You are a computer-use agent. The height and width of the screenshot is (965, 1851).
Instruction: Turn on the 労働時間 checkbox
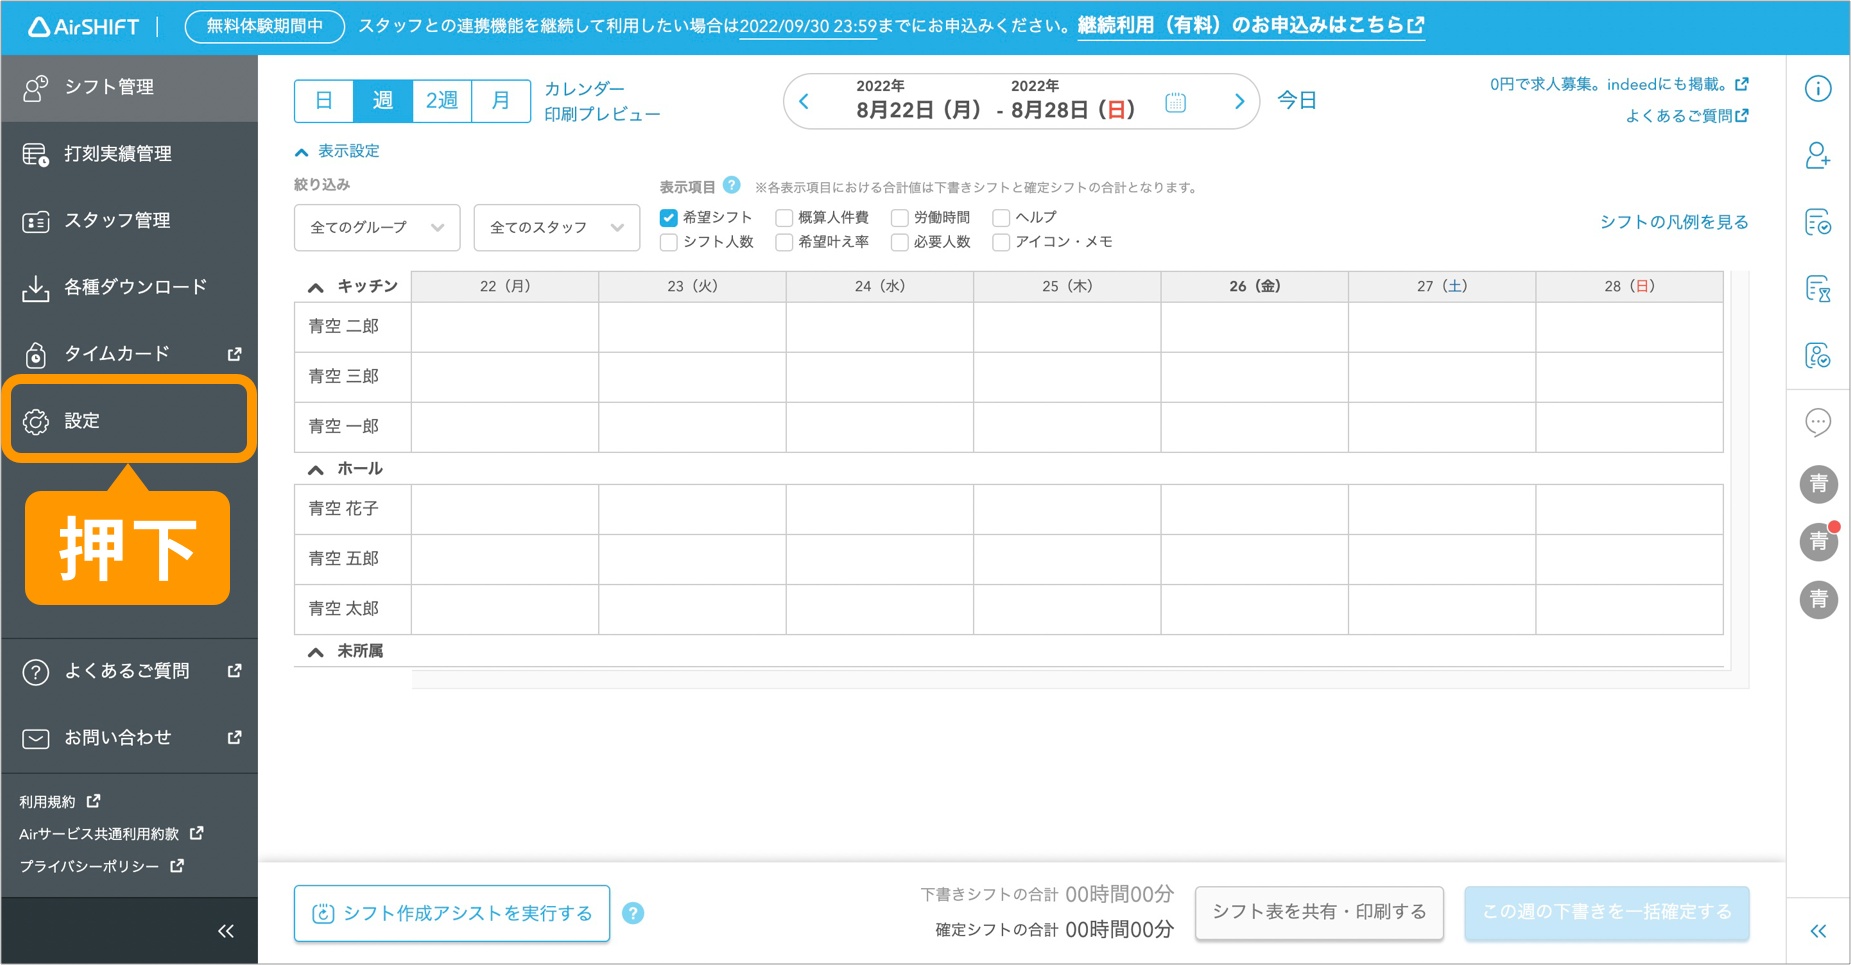(899, 217)
